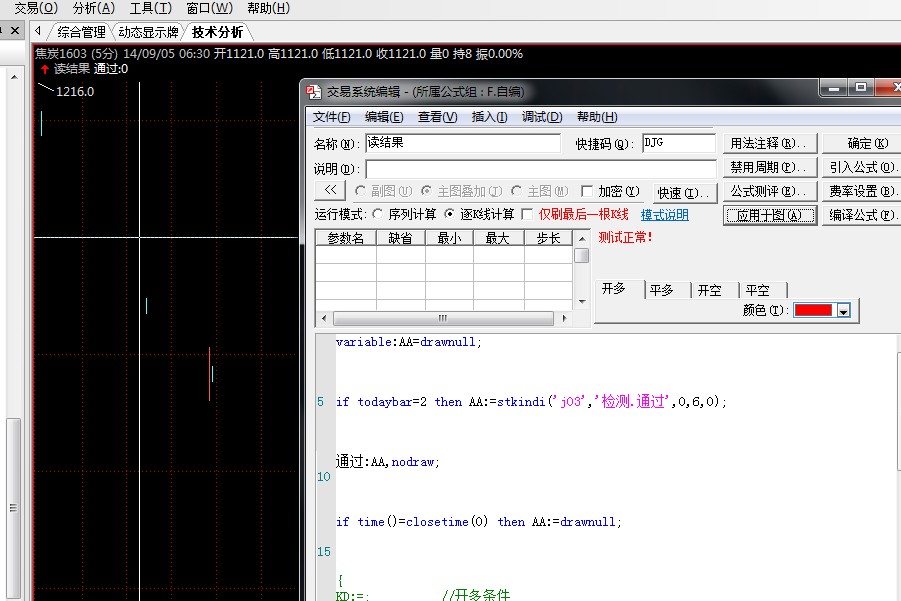Click the 说明 description input field

click(x=540, y=169)
